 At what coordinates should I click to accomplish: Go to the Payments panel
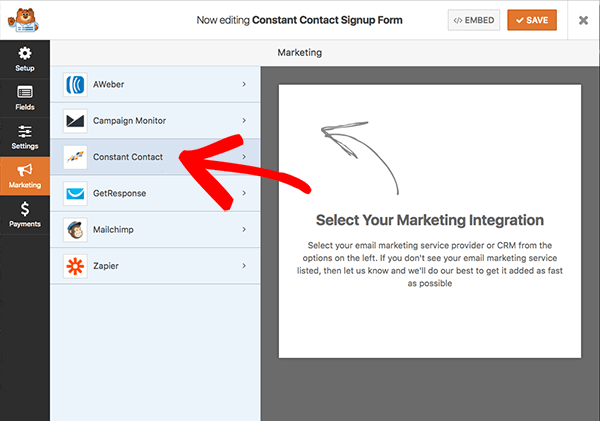point(25,214)
